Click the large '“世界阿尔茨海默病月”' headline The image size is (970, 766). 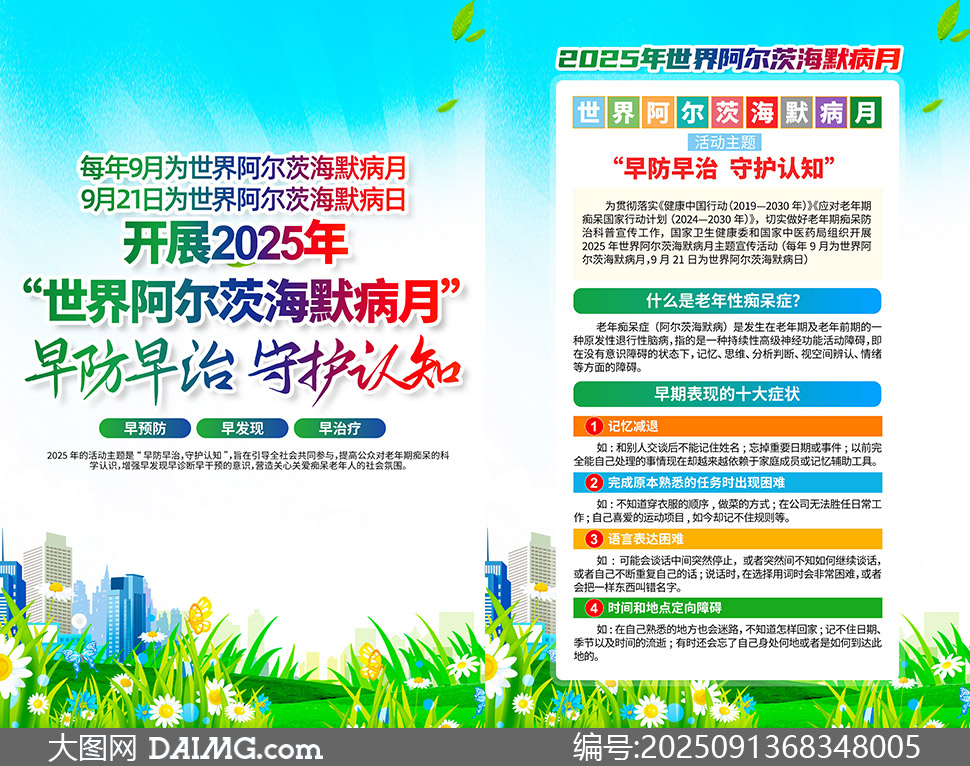(242, 301)
